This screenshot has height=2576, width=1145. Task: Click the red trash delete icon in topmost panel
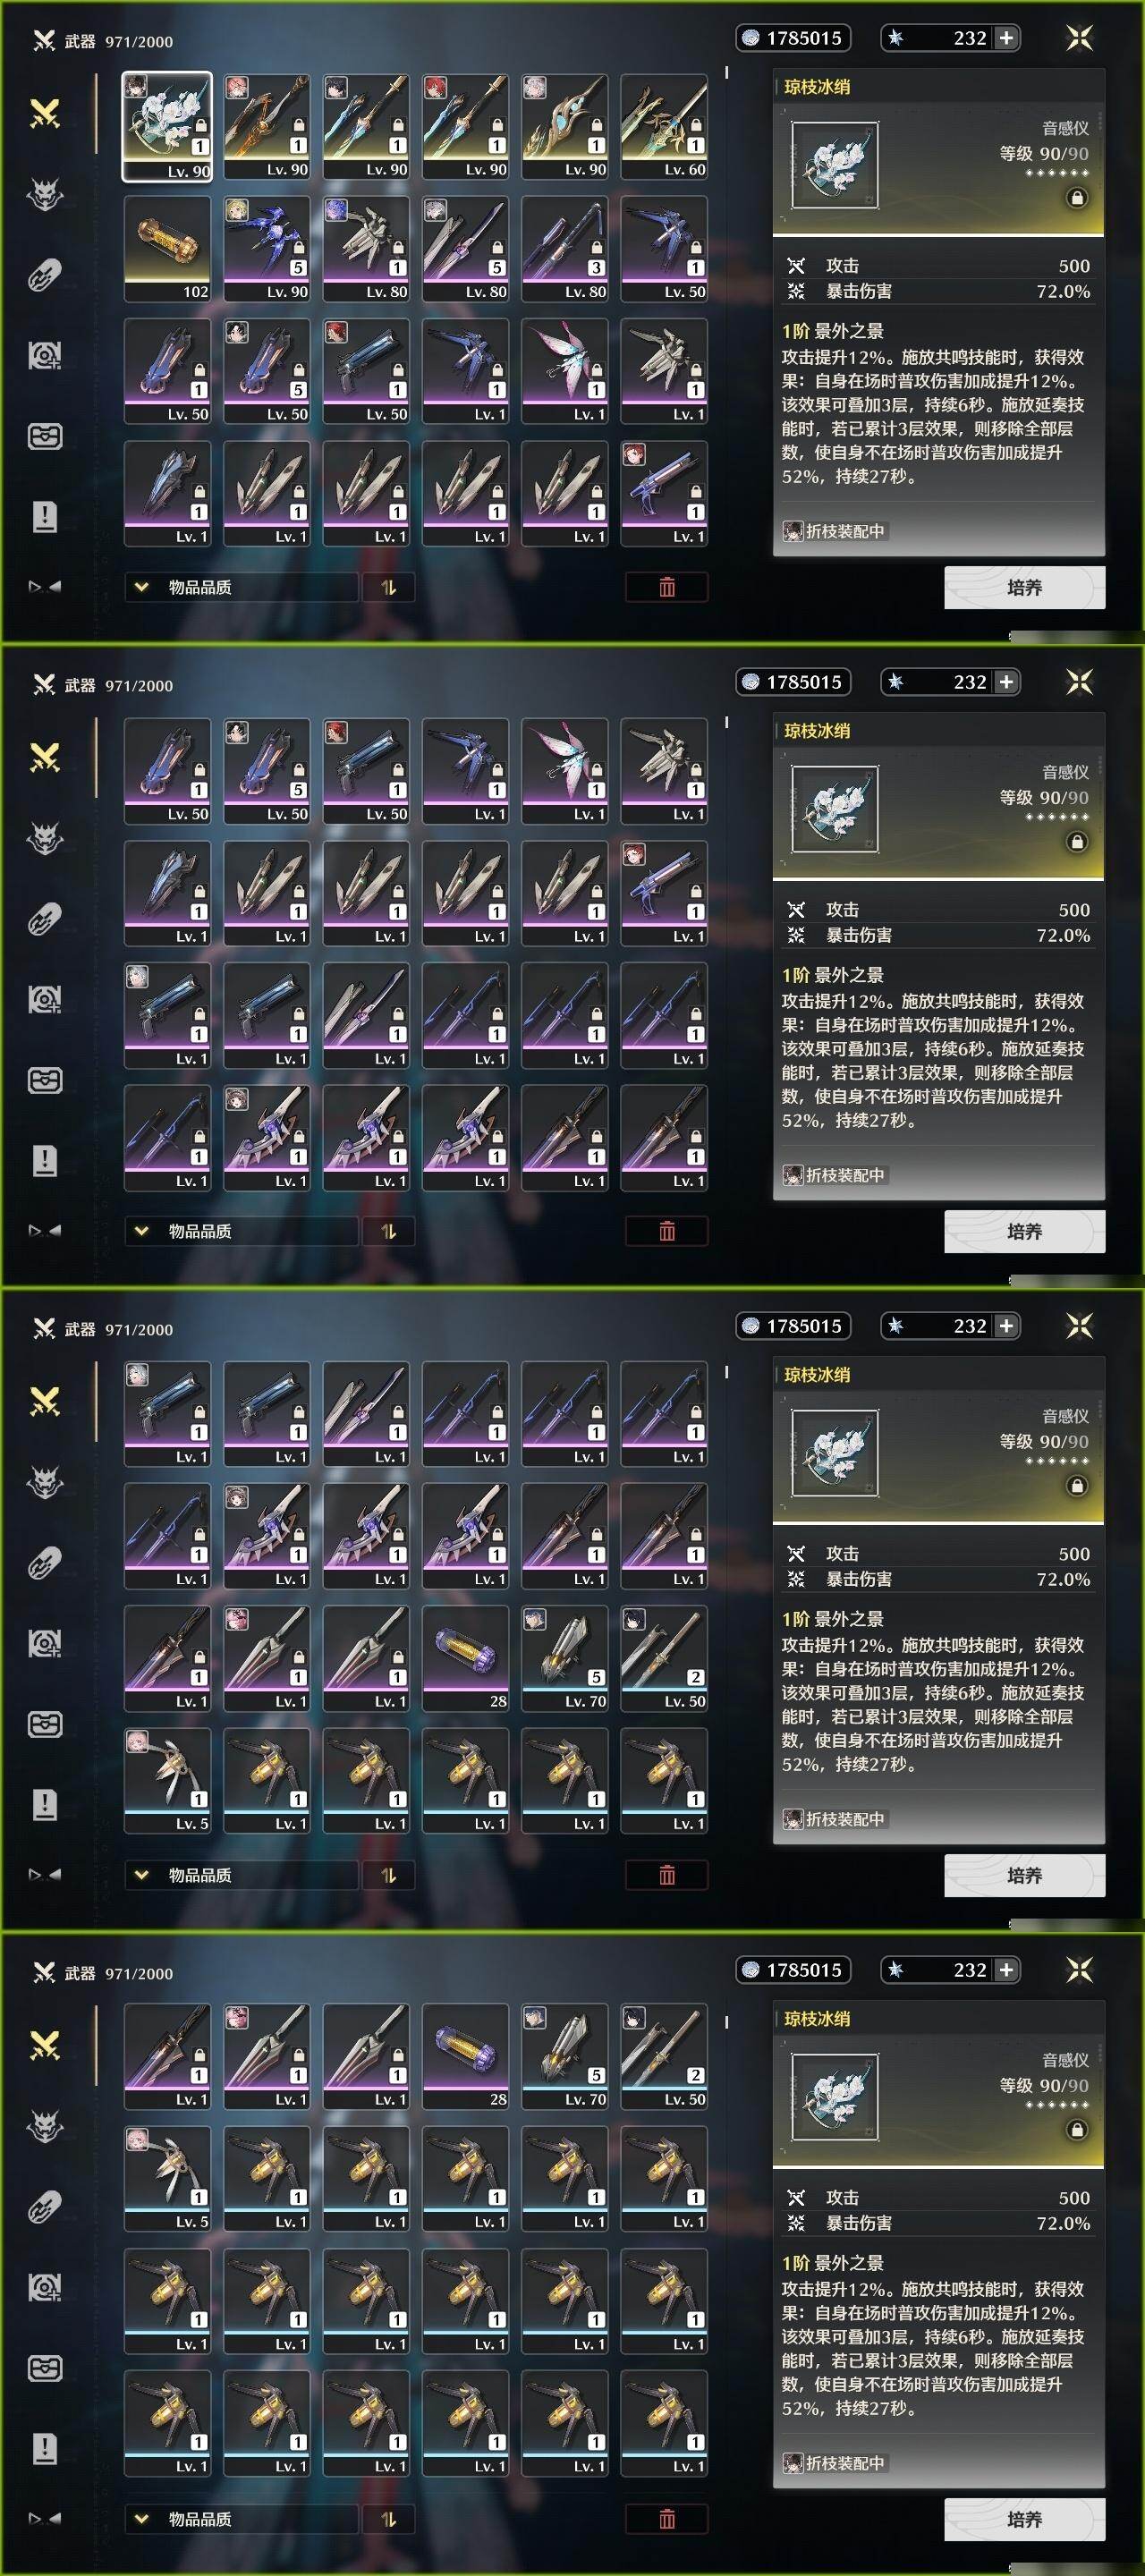(x=667, y=587)
